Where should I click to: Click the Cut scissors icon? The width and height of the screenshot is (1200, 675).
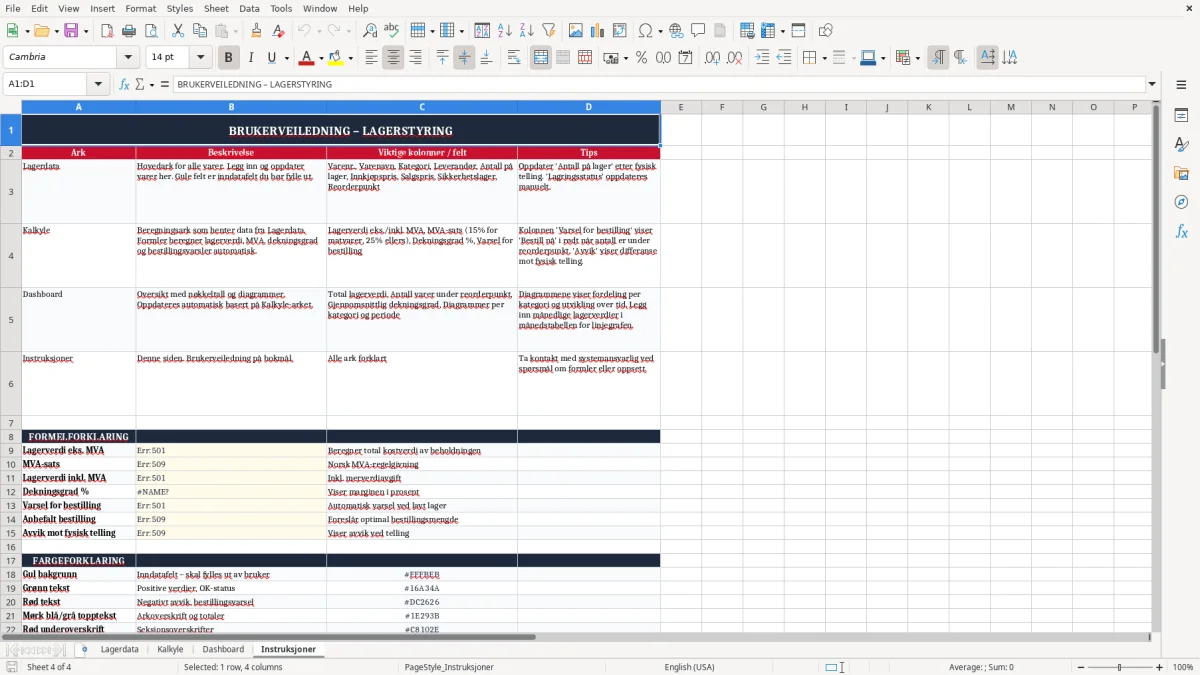click(x=178, y=31)
